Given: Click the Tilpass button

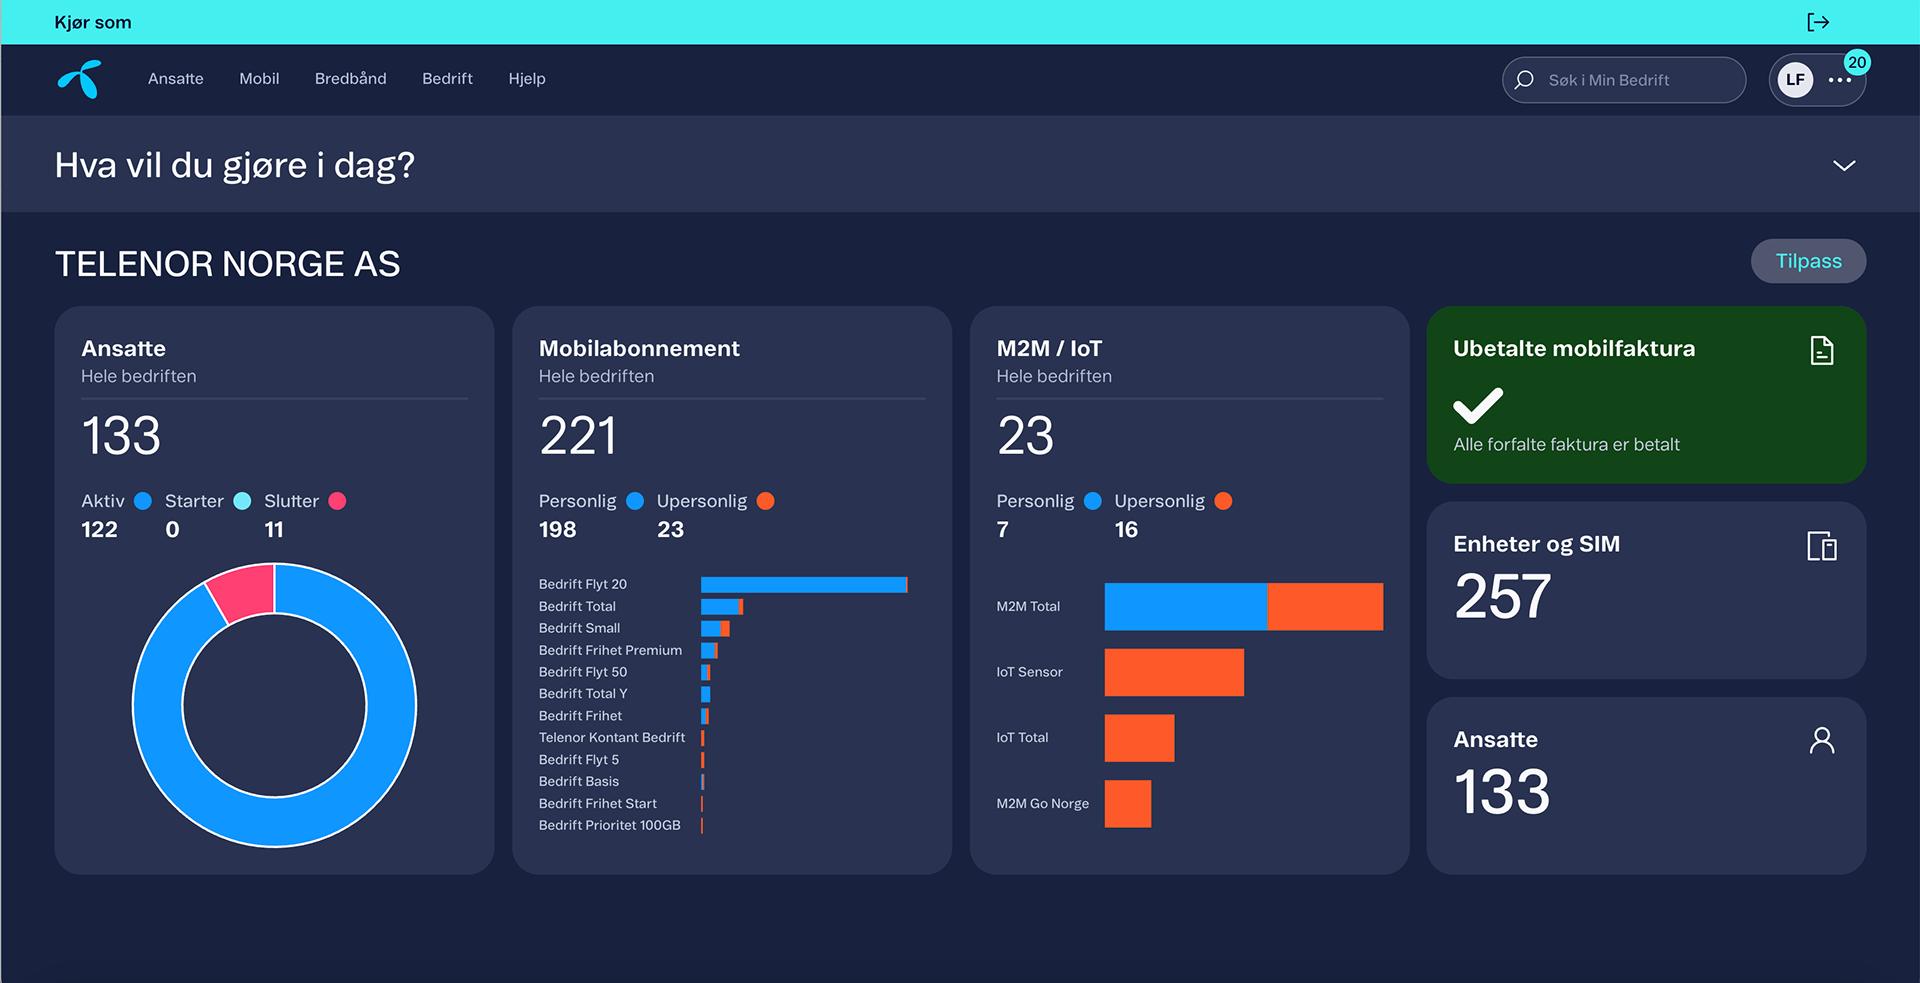Looking at the screenshot, I should coord(1808,261).
